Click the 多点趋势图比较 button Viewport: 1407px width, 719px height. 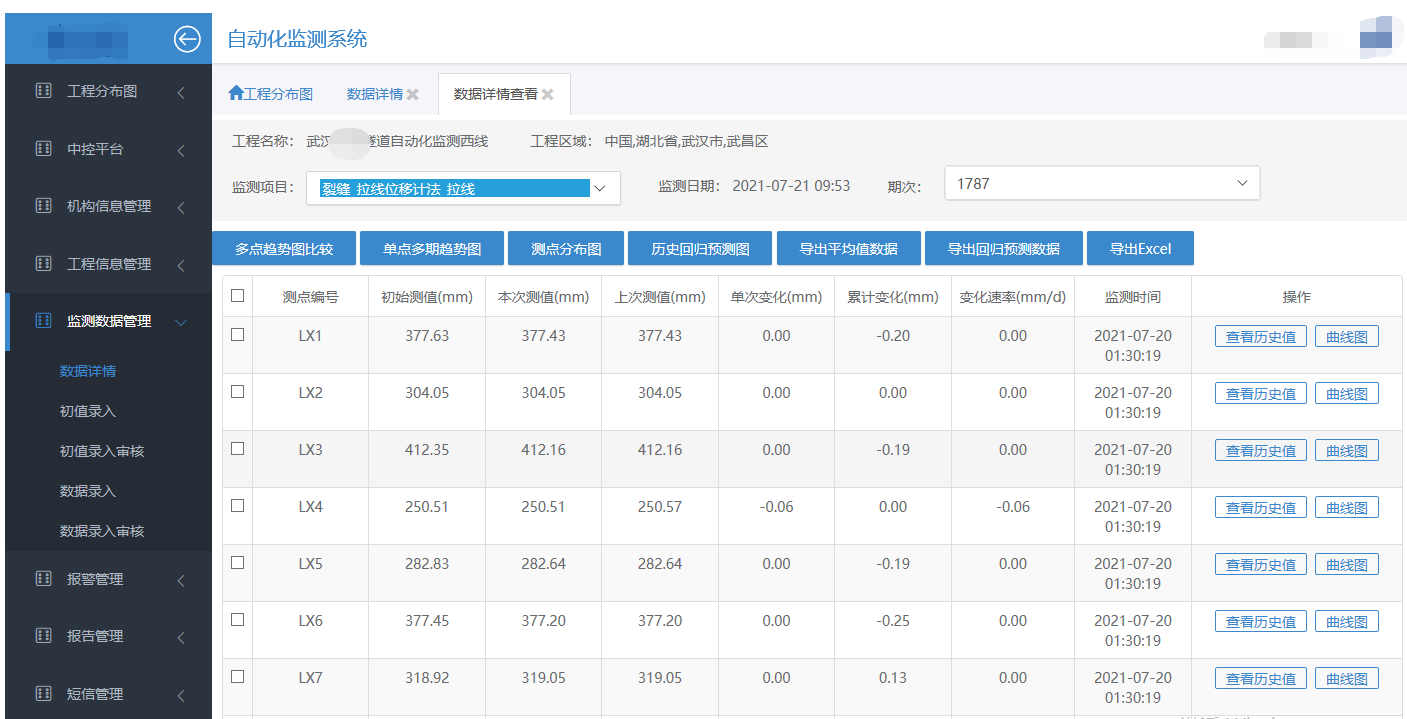pyautogui.click(x=284, y=248)
